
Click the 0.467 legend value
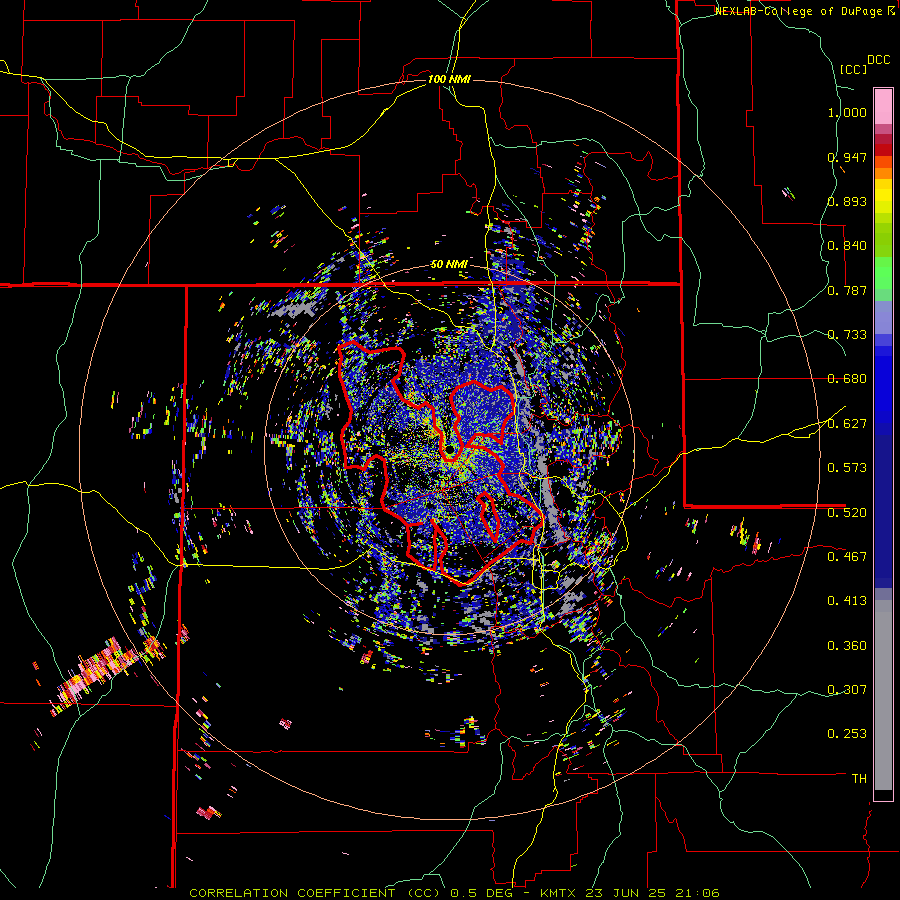[x=847, y=557]
